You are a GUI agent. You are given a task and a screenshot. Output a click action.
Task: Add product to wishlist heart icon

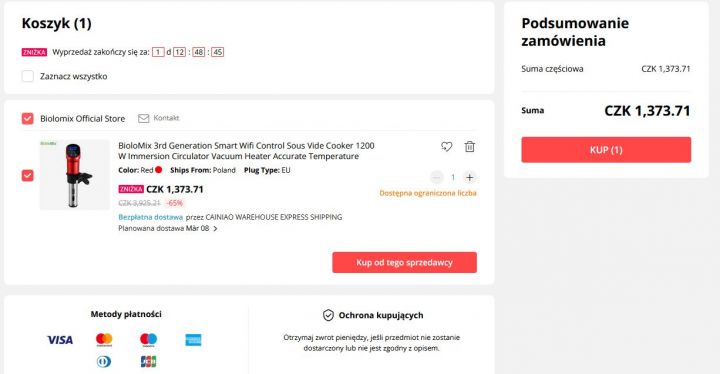[x=446, y=147]
